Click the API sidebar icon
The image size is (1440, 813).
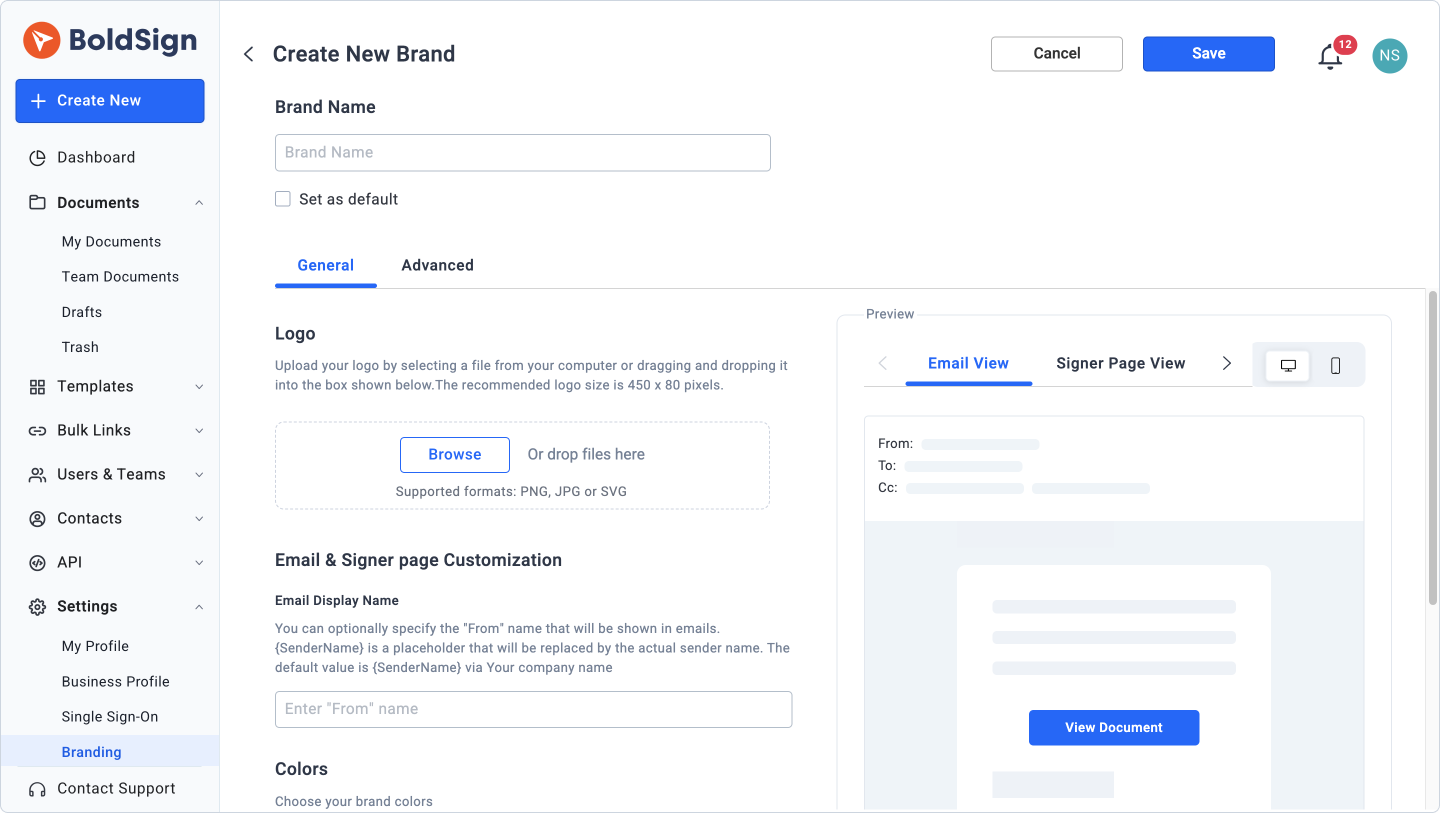(x=37, y=562)
